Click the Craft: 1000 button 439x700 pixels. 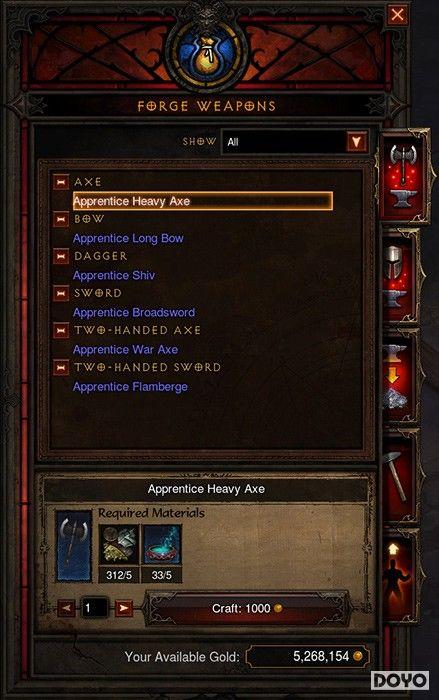(x=247, y=608)
